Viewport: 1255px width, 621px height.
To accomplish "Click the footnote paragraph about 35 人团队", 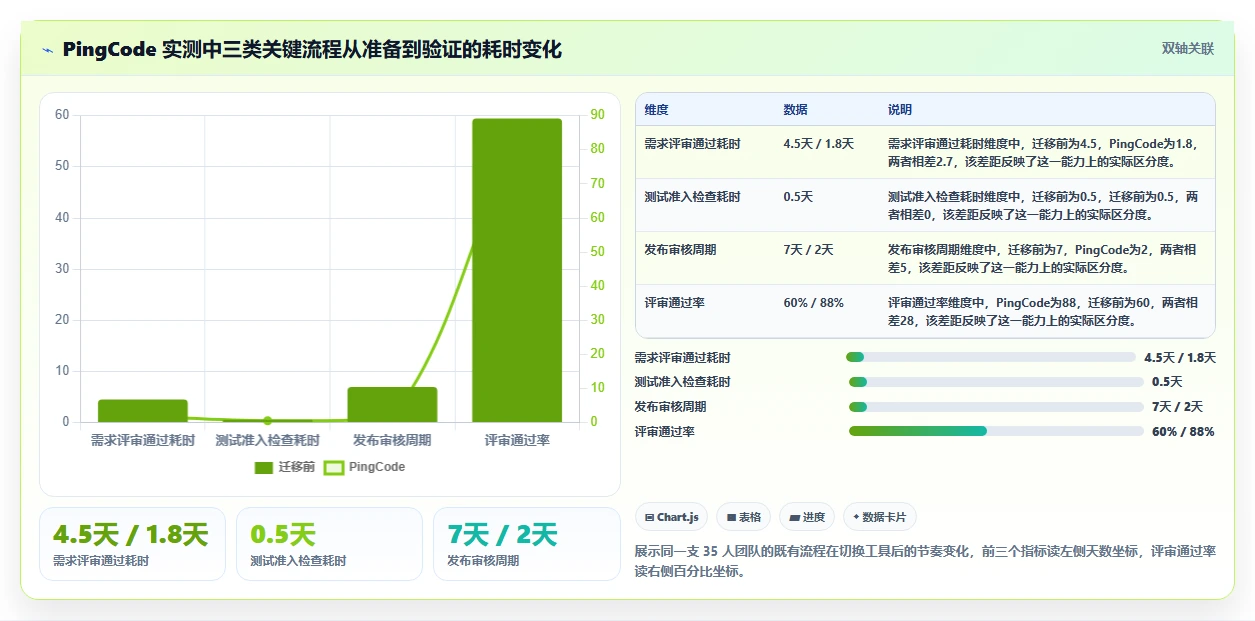I will tap(925, 561).
